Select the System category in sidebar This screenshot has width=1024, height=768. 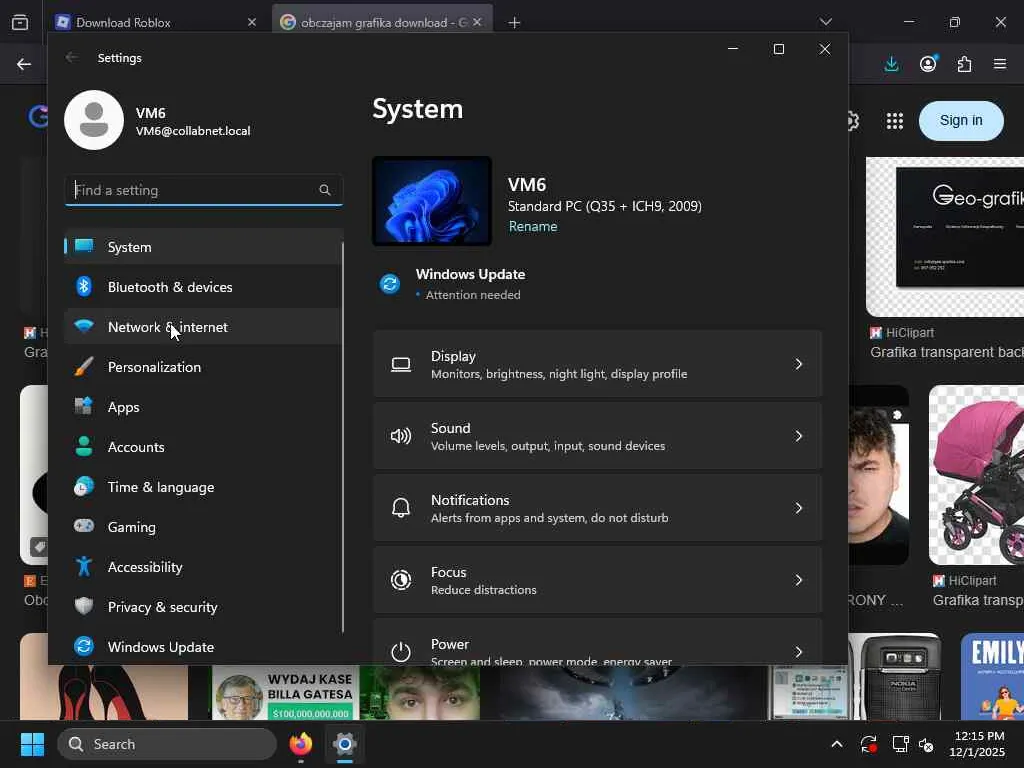[130, 247]
